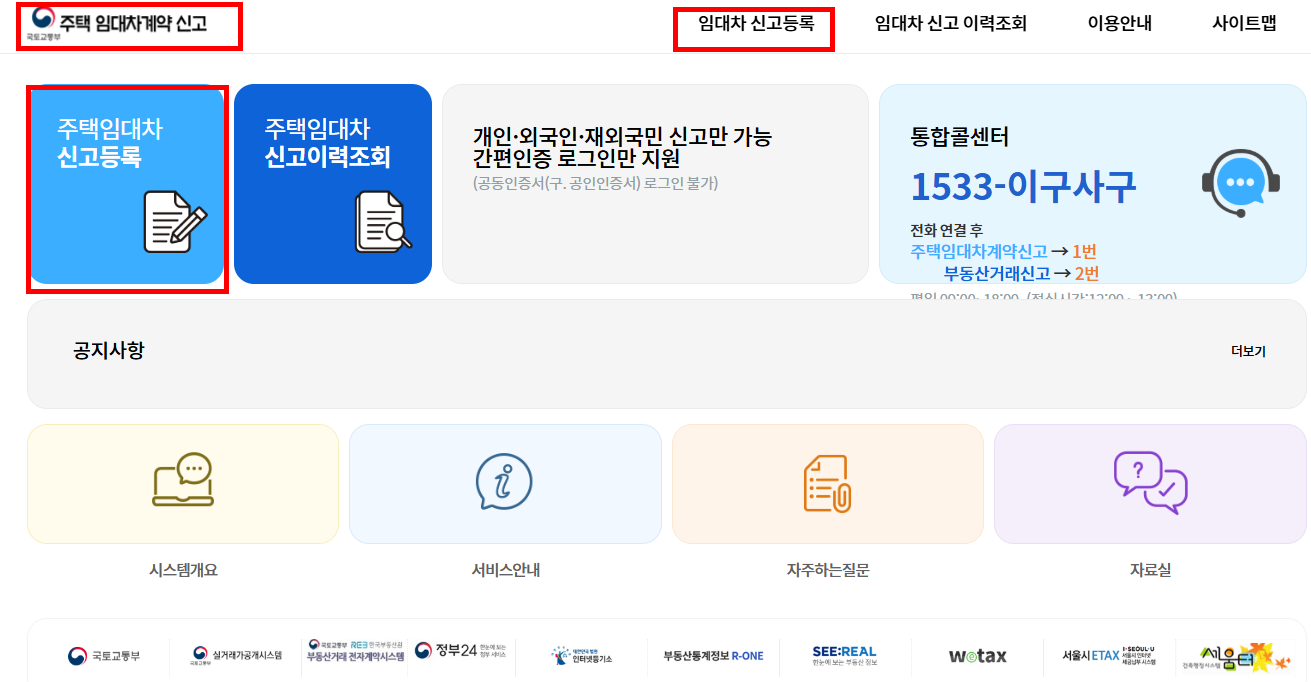Click the 1533-이구사구 phone number
Viewport: 1311px width, 682px height.
[x=1023, y=187]
